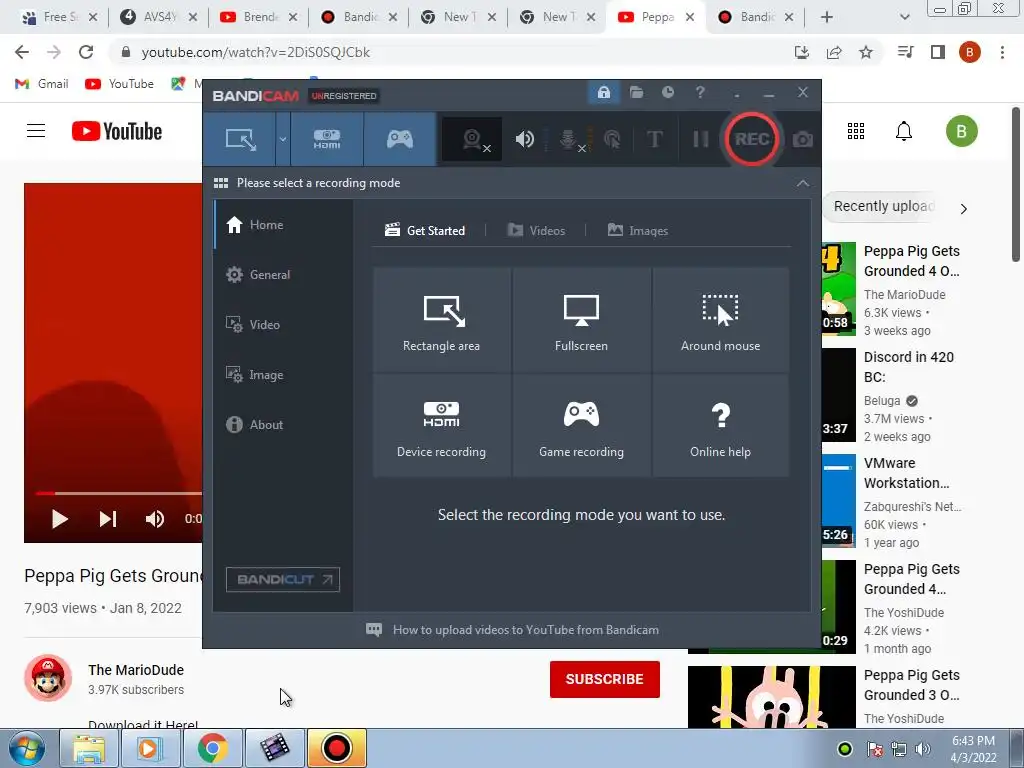The width and height of the screenshot is (1024, 768).
Task: Choose the Device recording tile
Action: tap(441, 425)
